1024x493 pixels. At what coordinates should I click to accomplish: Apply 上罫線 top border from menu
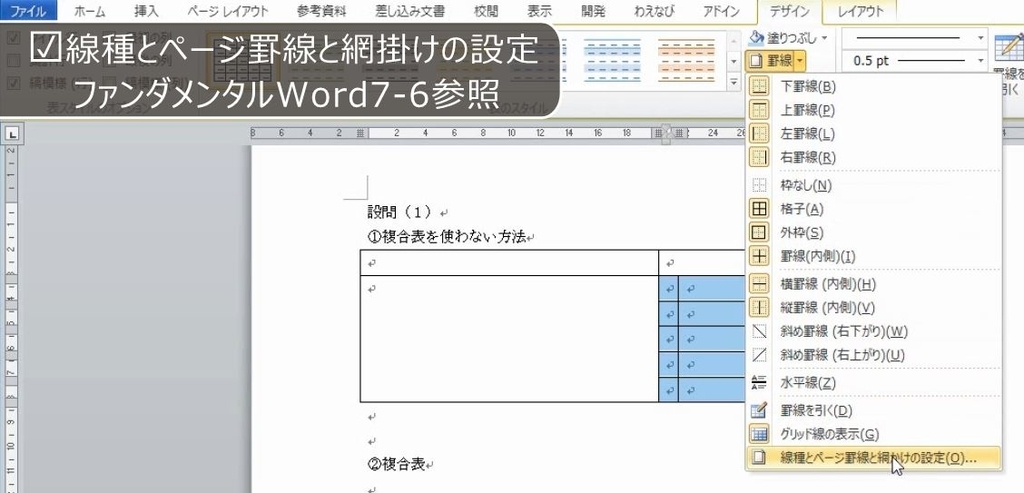point(873,110)
